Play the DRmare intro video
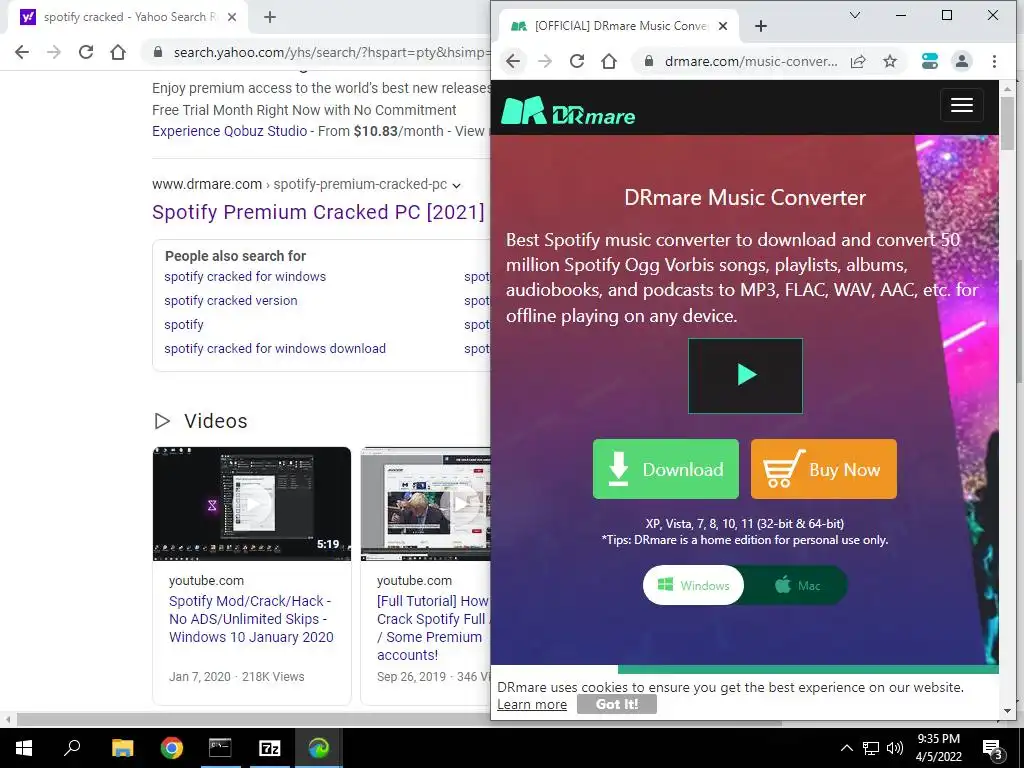Image resolution: width=1024 pixels, height=768 pixels. pos(745,376)
